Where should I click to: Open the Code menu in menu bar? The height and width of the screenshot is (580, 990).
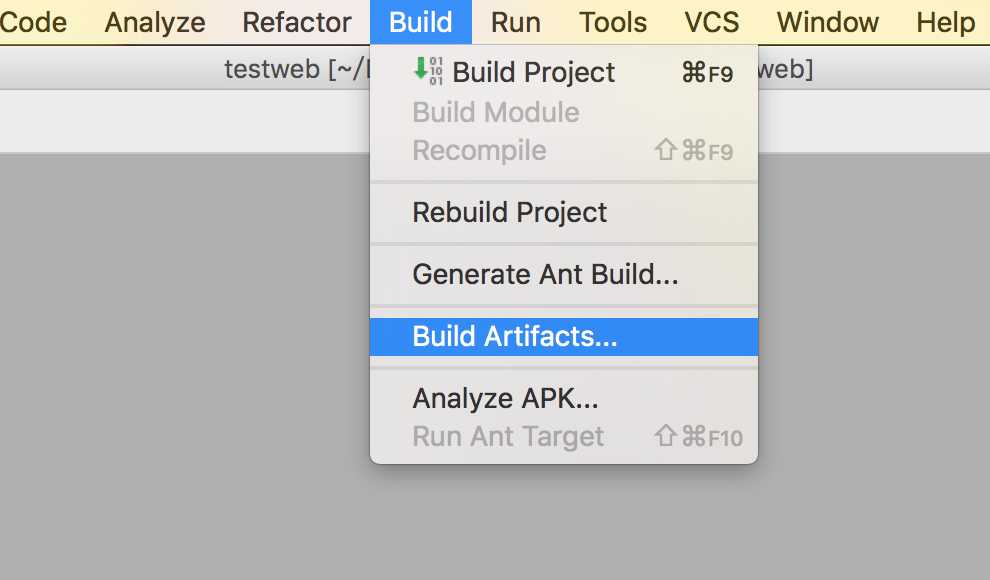[33, 22]
